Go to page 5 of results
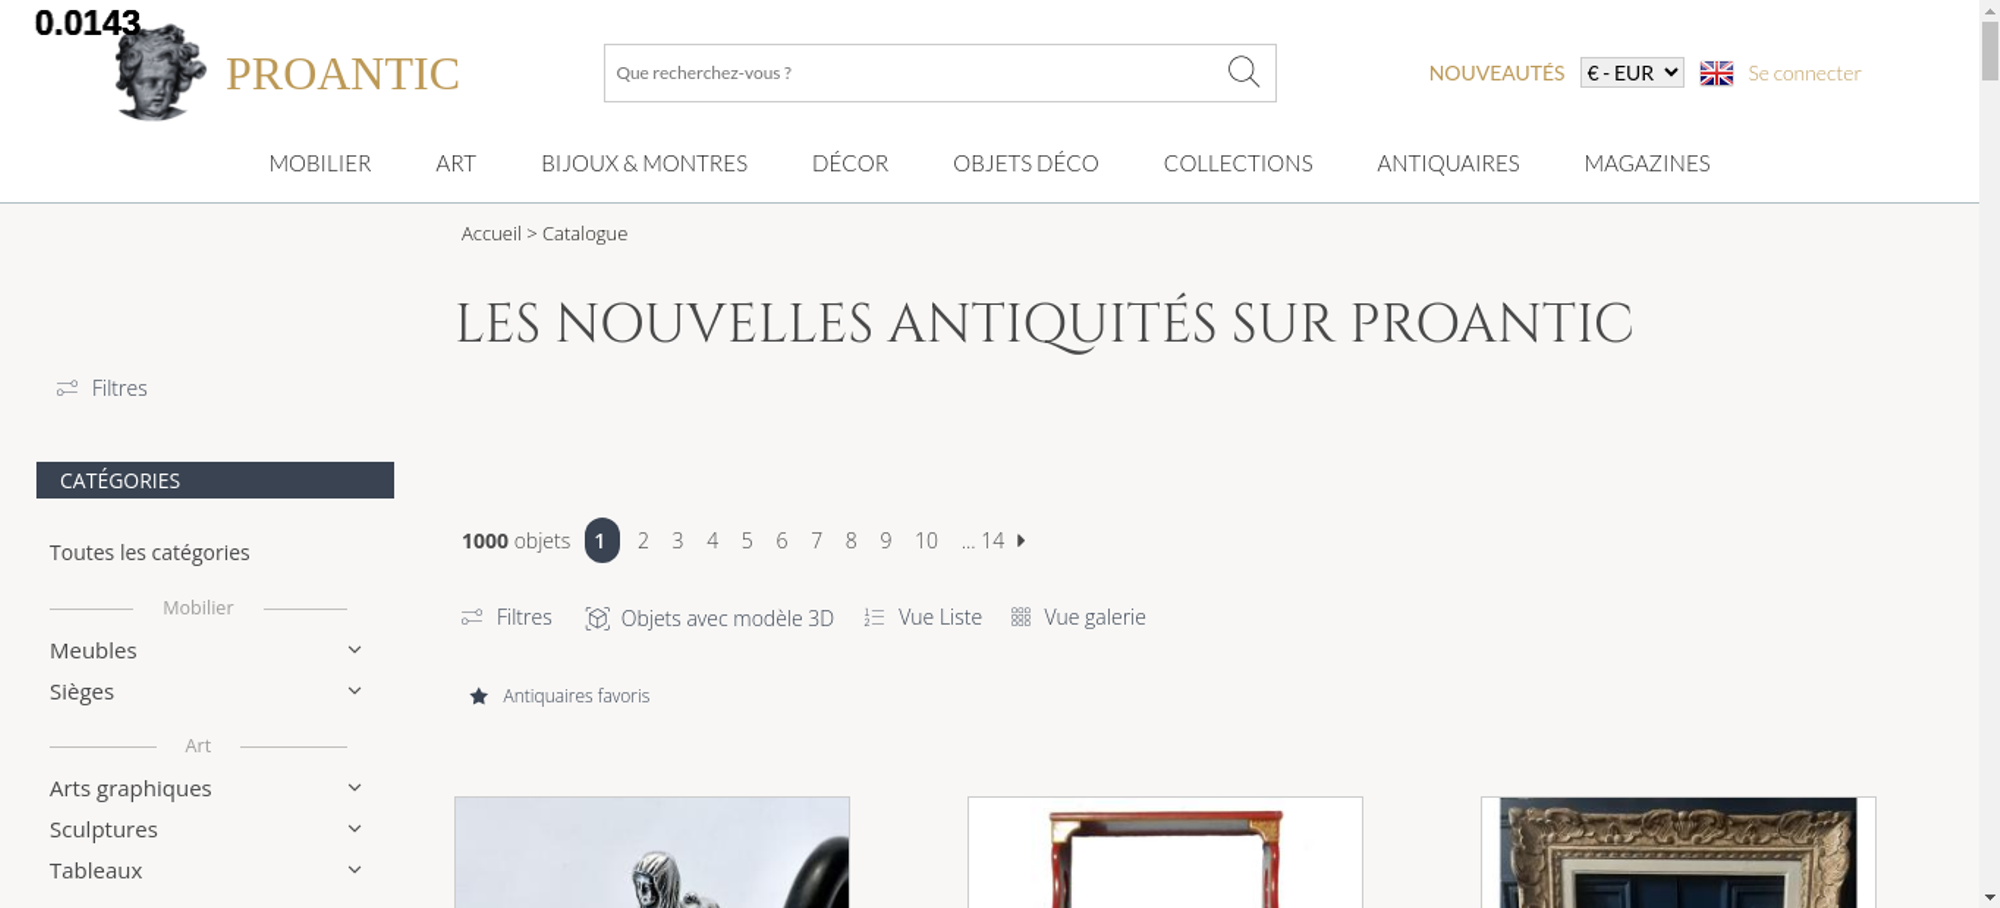2000x908 pixels. coord(747,541)
